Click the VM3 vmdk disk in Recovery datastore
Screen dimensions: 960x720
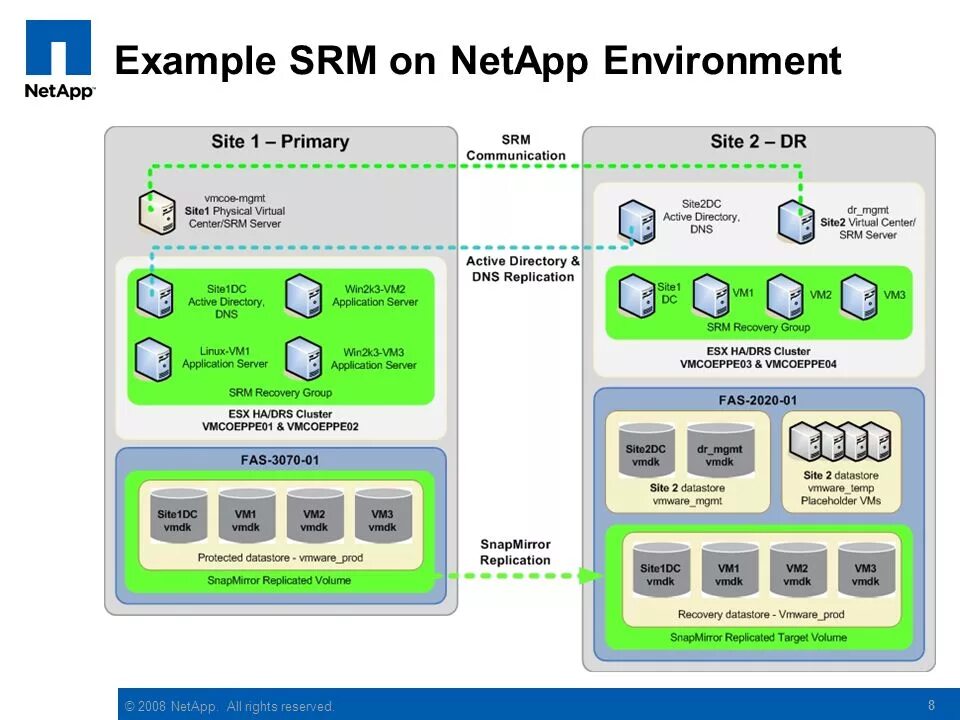(866, 570)
